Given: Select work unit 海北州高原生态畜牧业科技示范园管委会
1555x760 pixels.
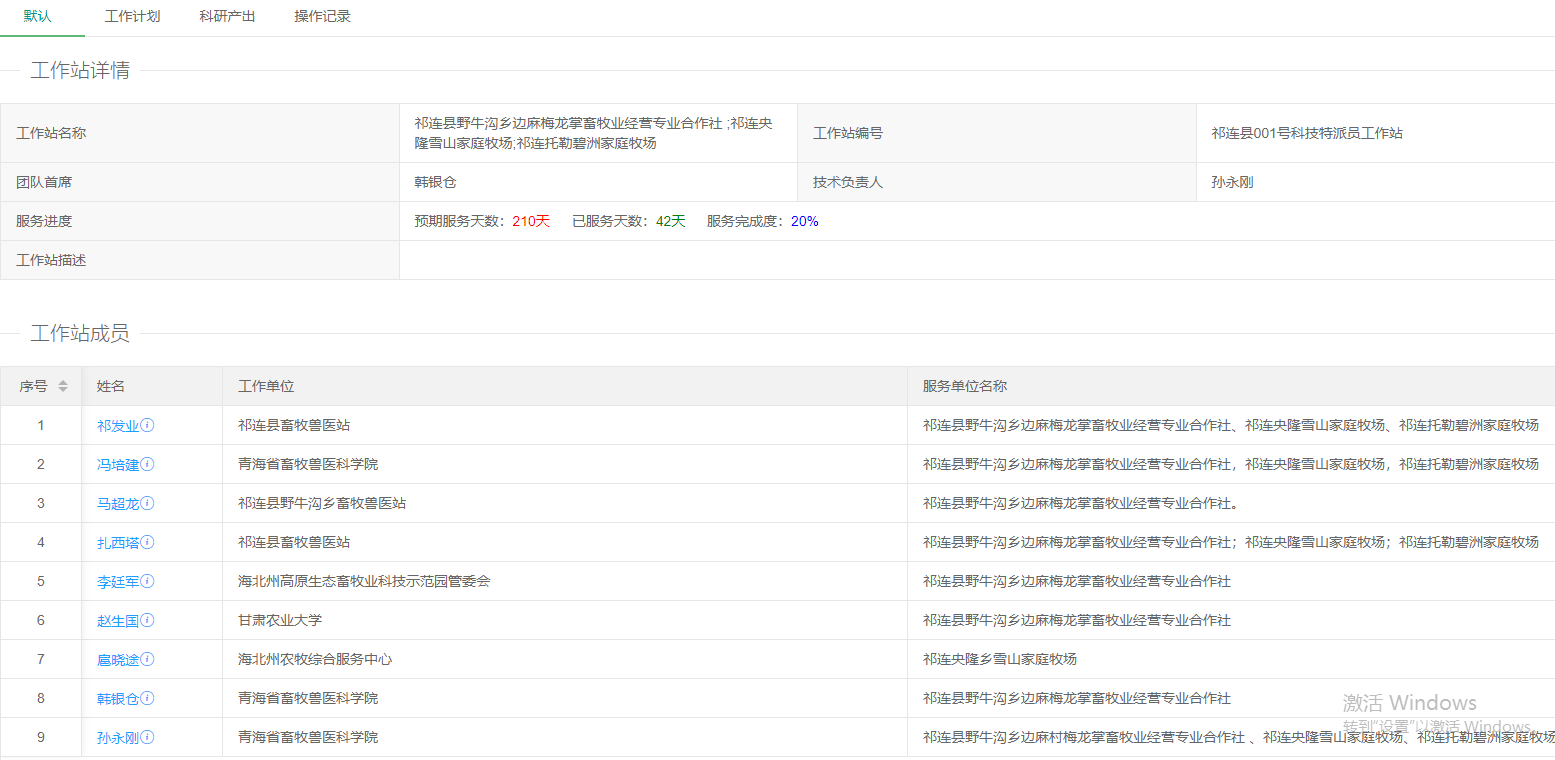Looking at the screenshot, I should pos(364,581).
